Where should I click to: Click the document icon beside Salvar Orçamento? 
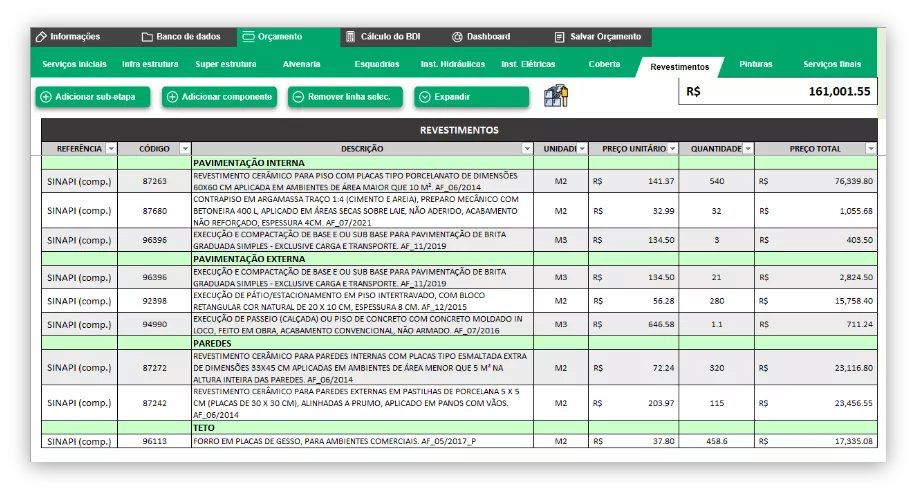[x=559, y=37]
